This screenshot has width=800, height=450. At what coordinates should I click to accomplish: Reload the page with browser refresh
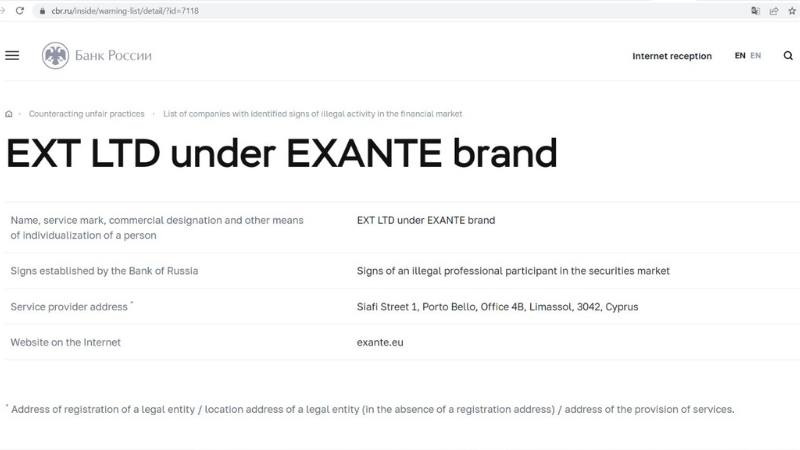pyautogui.click(x=19, y=10)
